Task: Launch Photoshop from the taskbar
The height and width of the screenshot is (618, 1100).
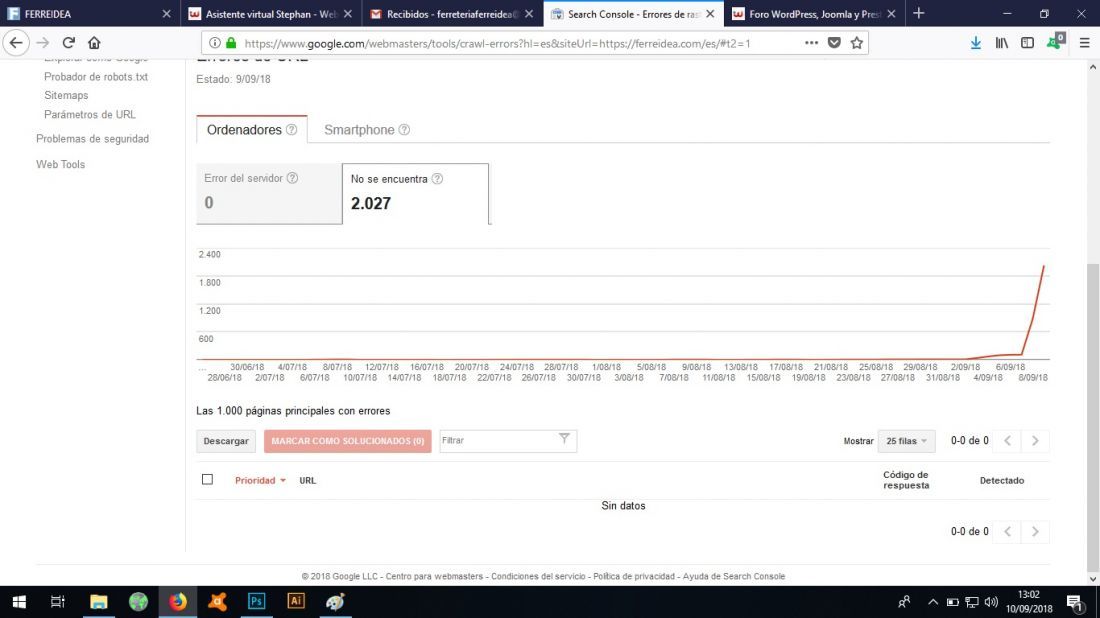Action: pyautogui.click(x=256, y=602)
